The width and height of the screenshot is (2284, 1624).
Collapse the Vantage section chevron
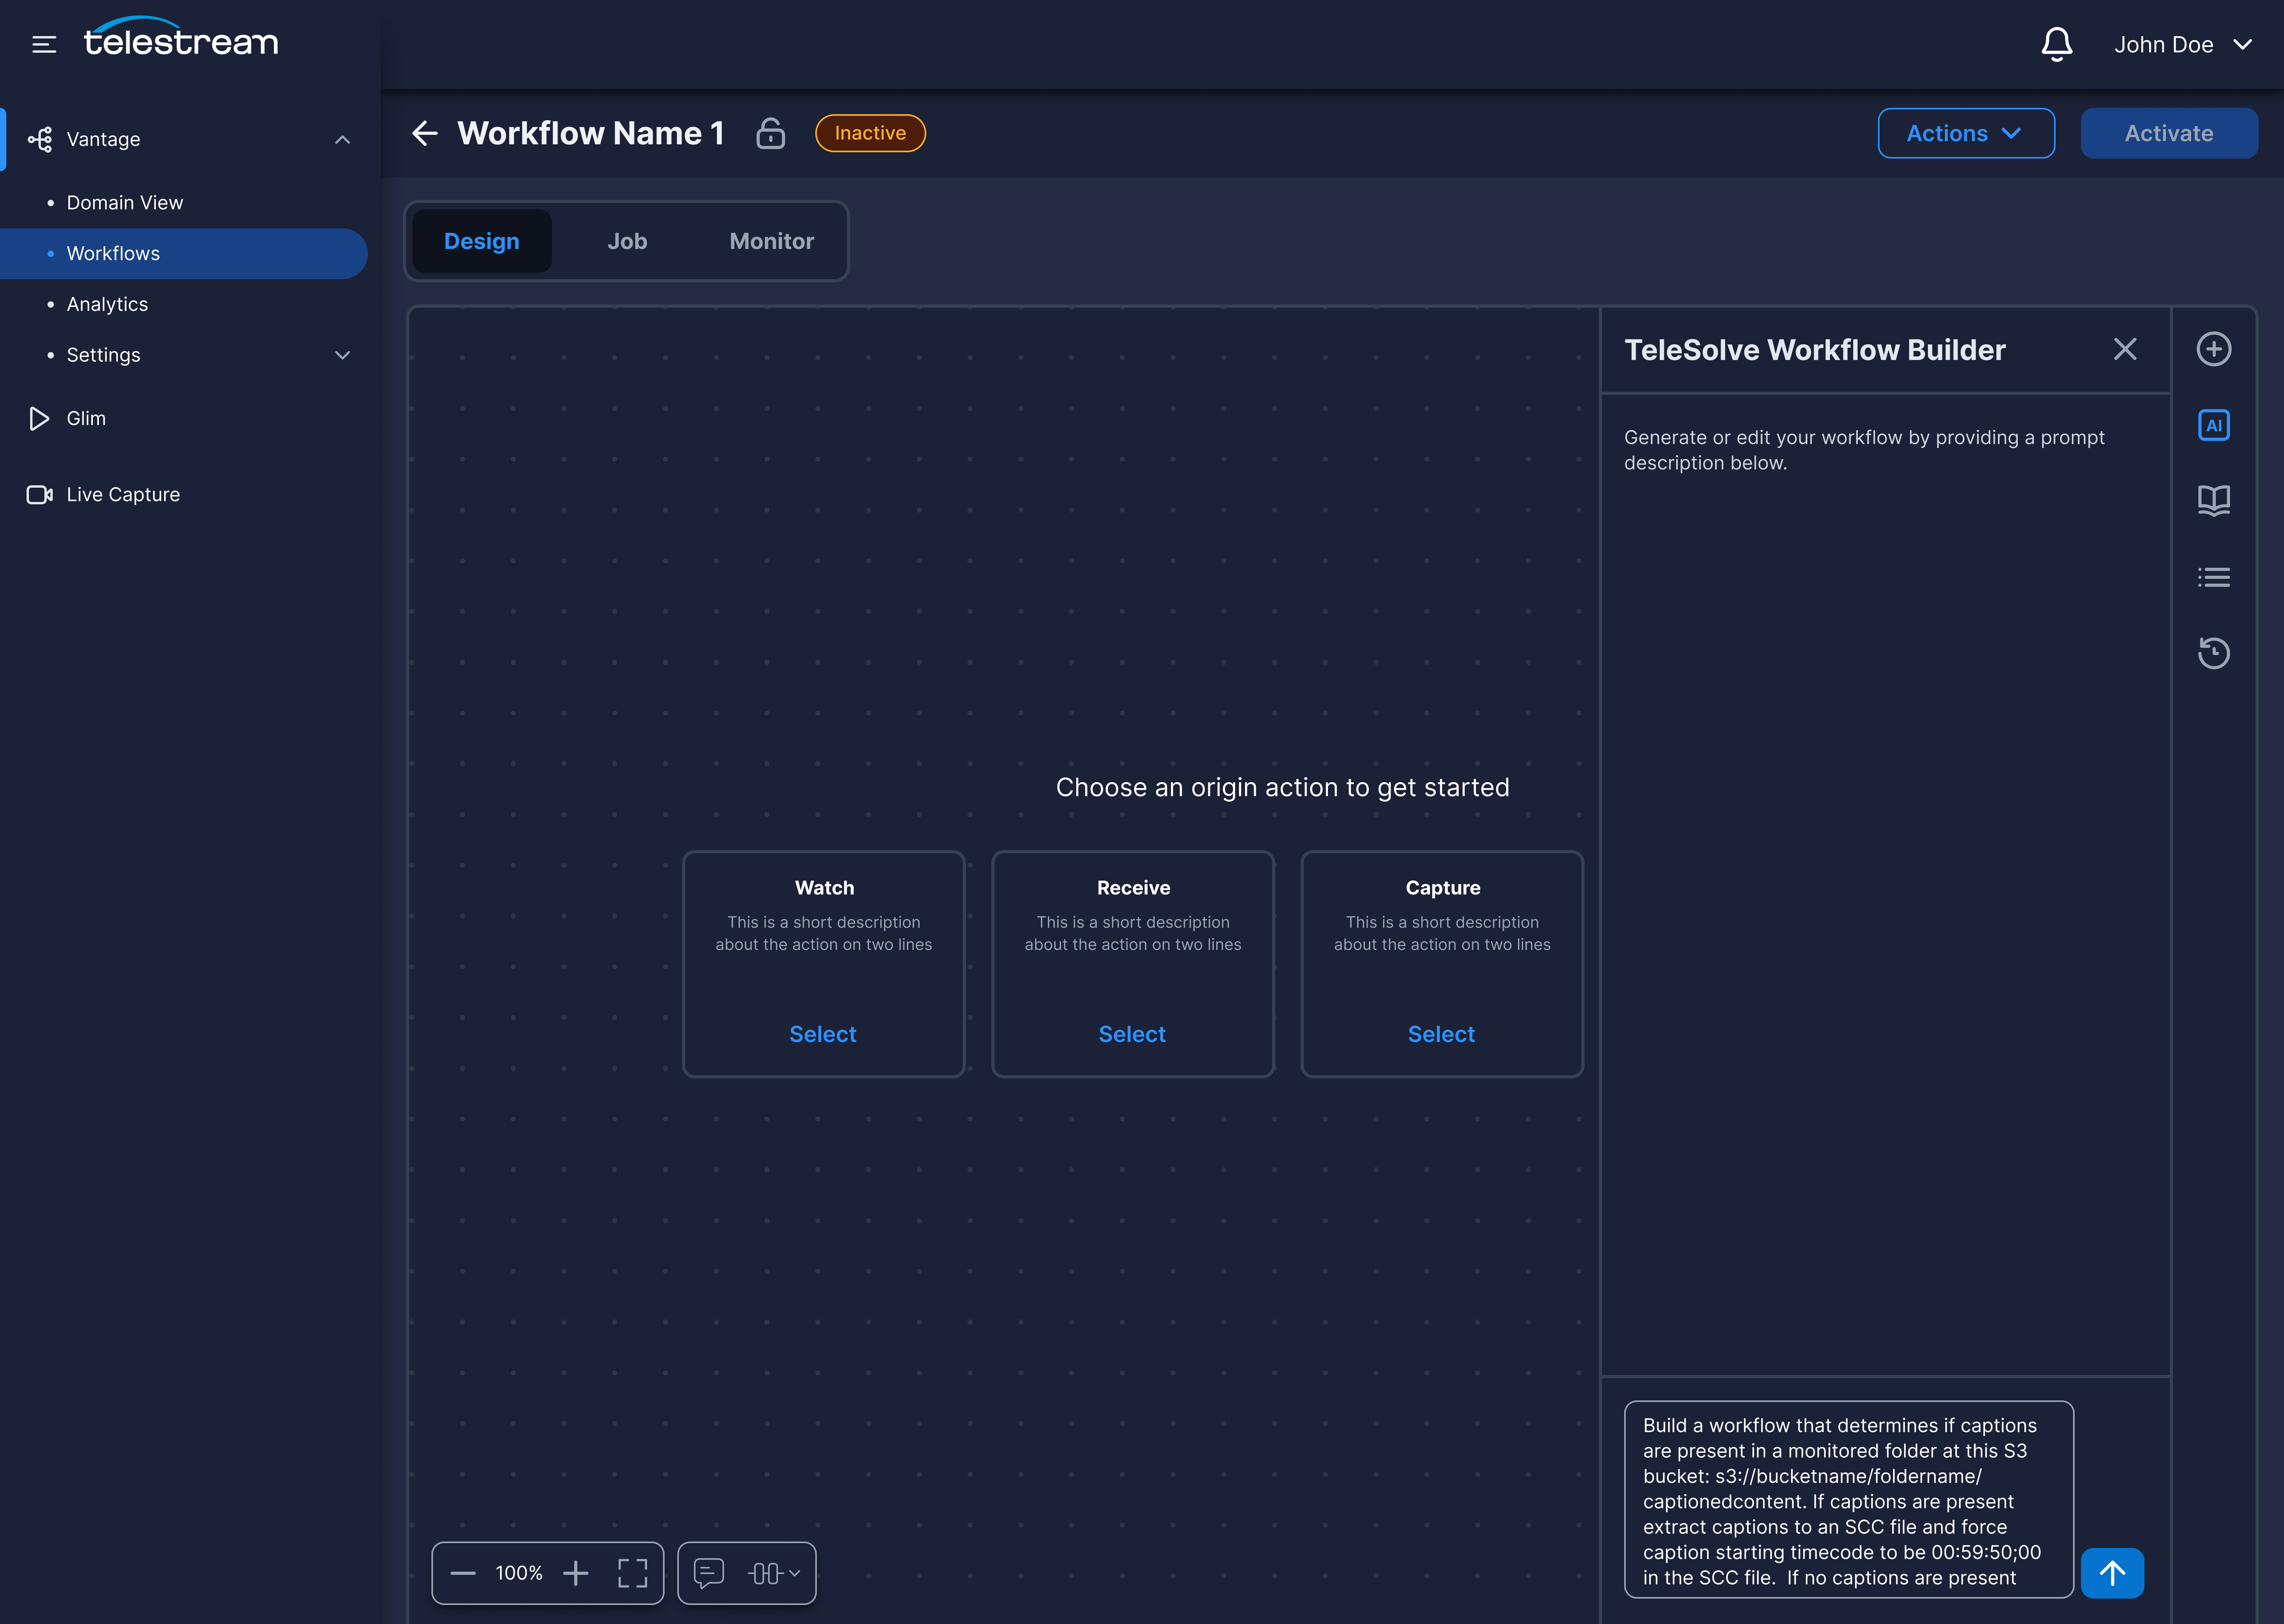tap(342, 139)
